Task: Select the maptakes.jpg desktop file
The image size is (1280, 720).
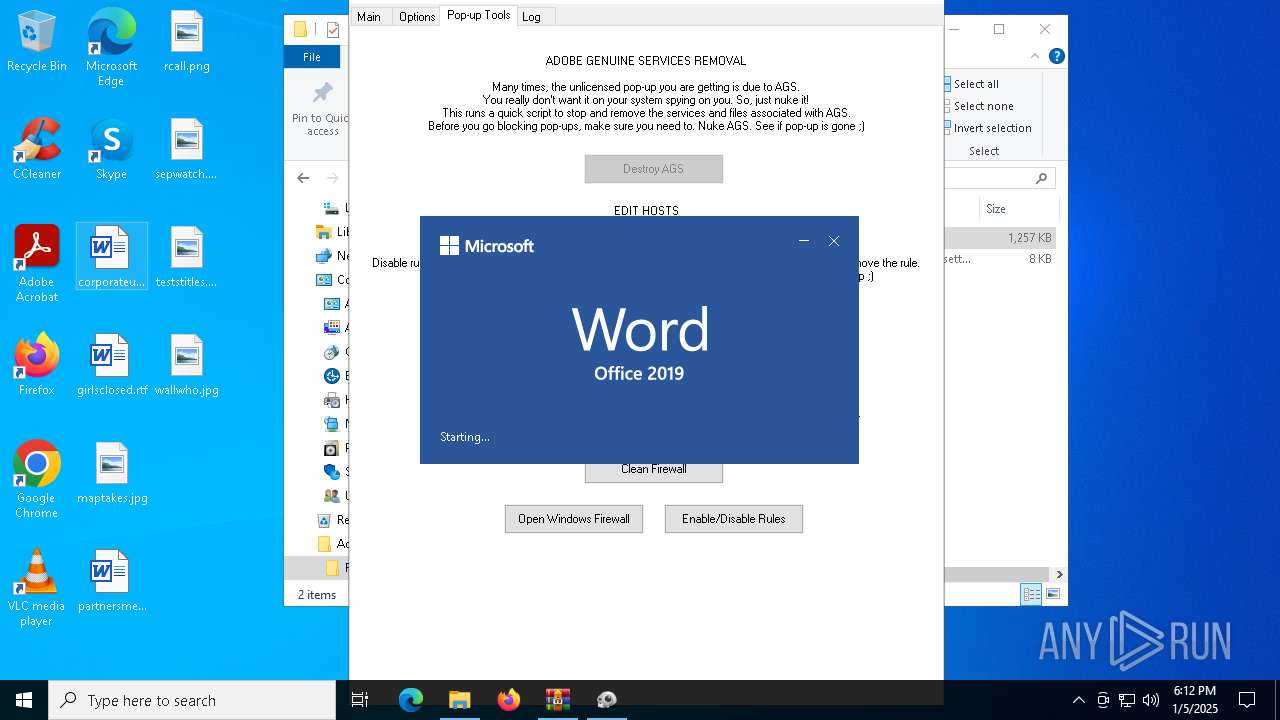Action: click(111, 473)
